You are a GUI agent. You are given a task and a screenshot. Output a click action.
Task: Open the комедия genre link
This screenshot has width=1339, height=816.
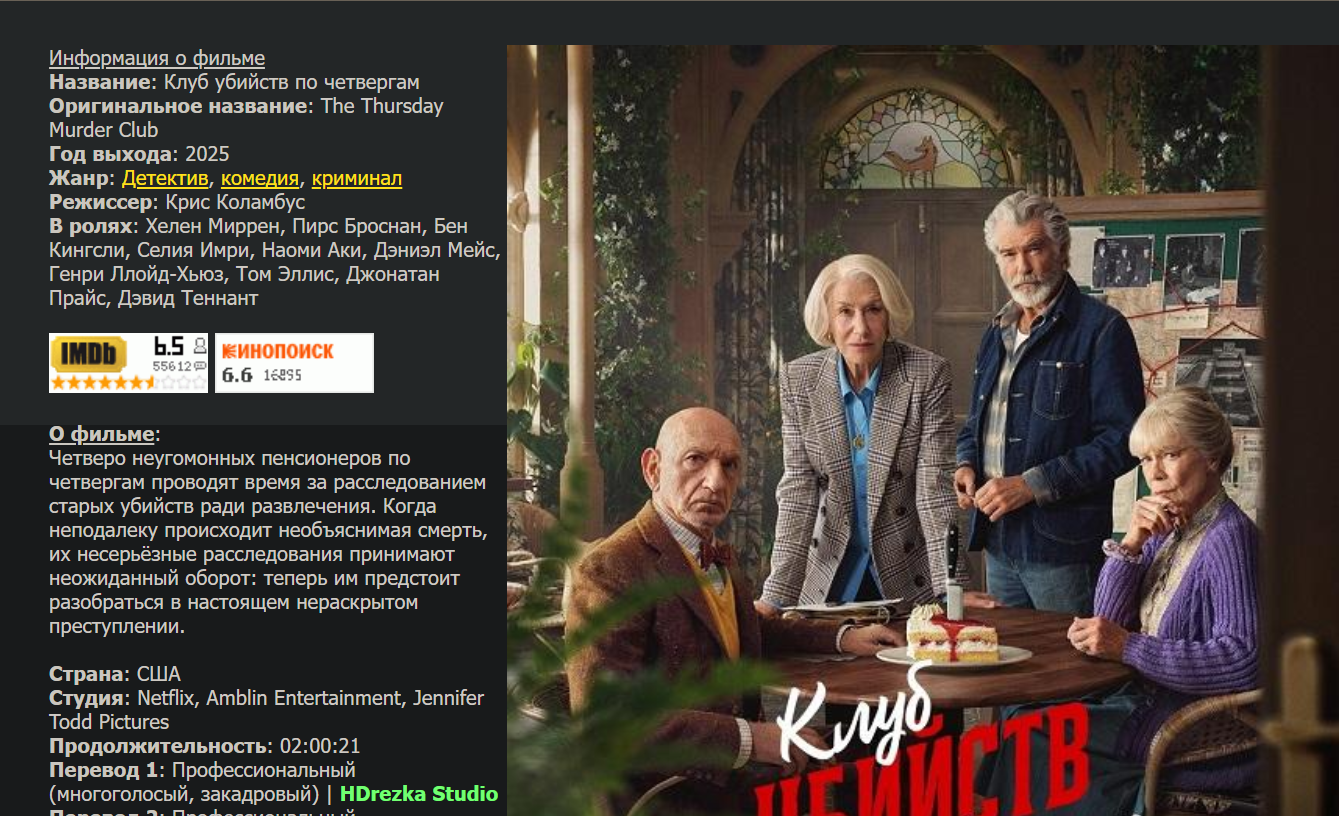tap(260, 178)
